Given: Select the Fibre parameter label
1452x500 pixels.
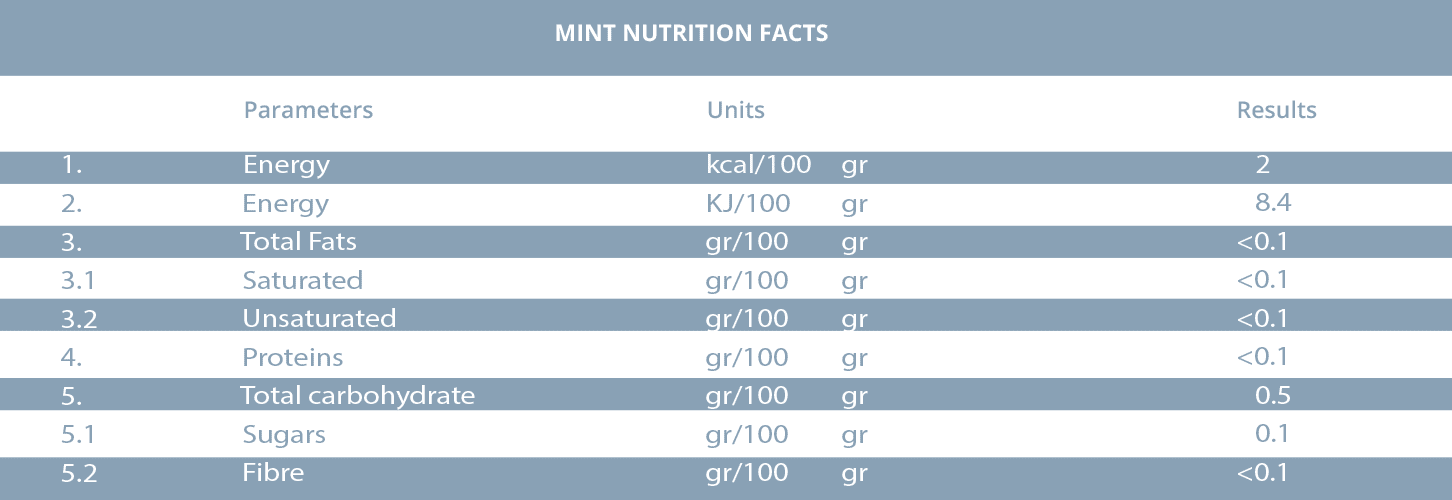Looking at the screenshot, I should pyautogui.click(x=273, y=473).
